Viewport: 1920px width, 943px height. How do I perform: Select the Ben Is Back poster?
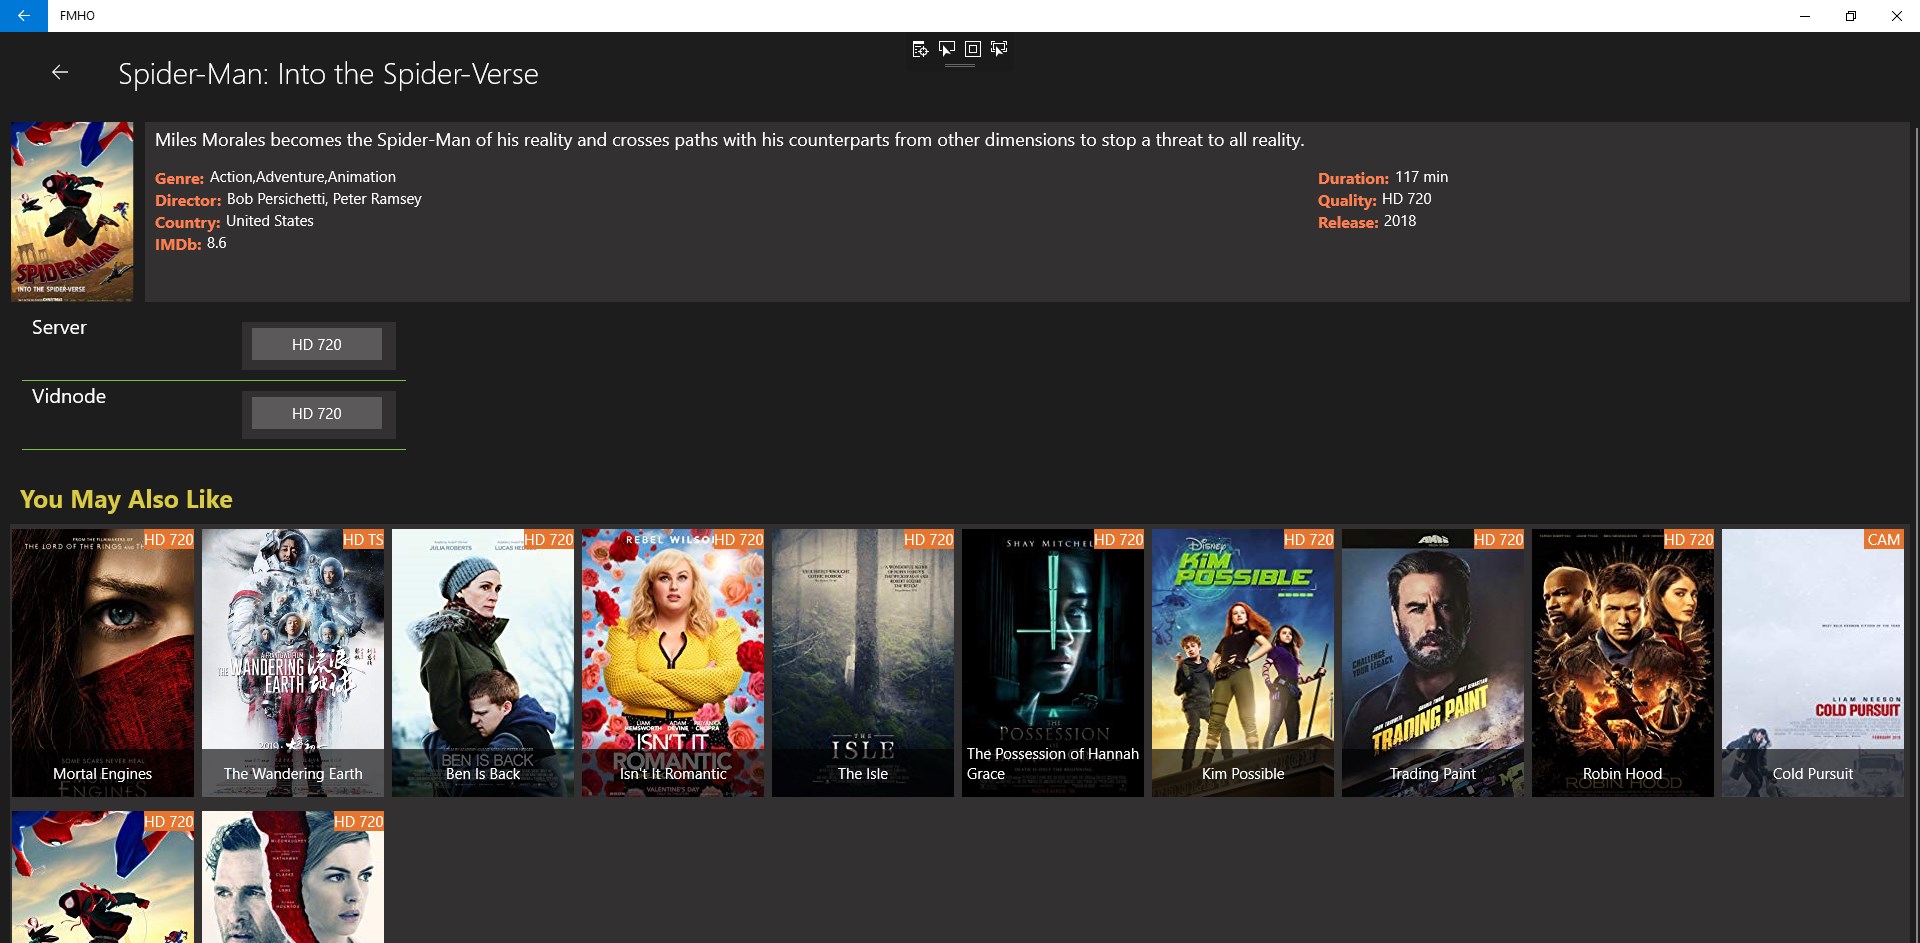click(x=483, y=663)
